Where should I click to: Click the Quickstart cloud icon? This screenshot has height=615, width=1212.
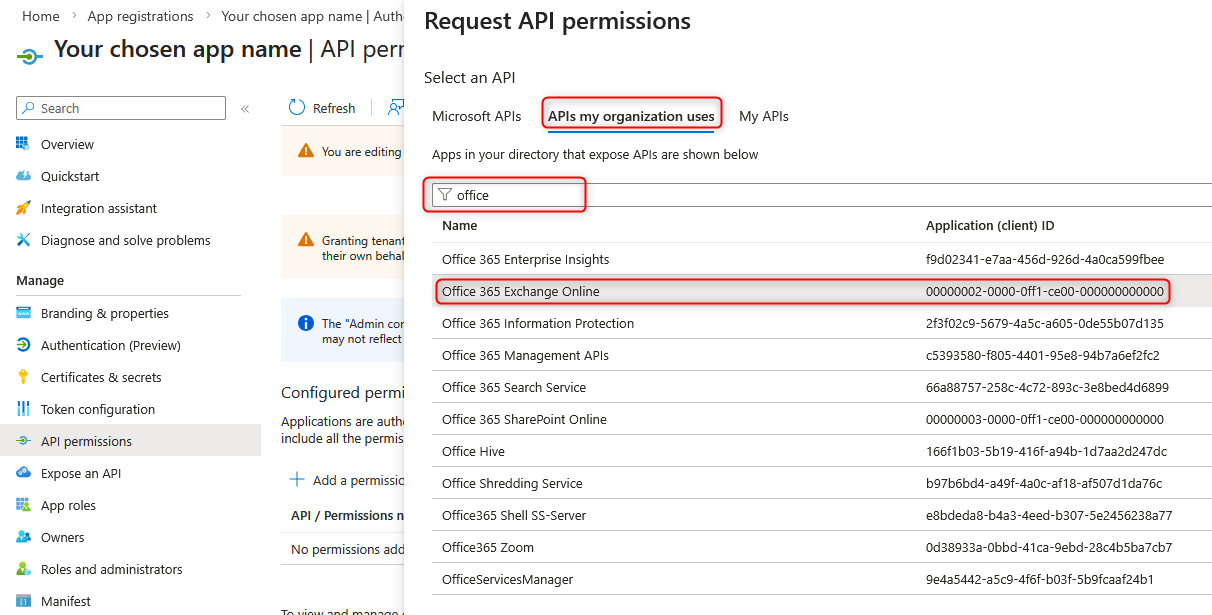point(23,176)
